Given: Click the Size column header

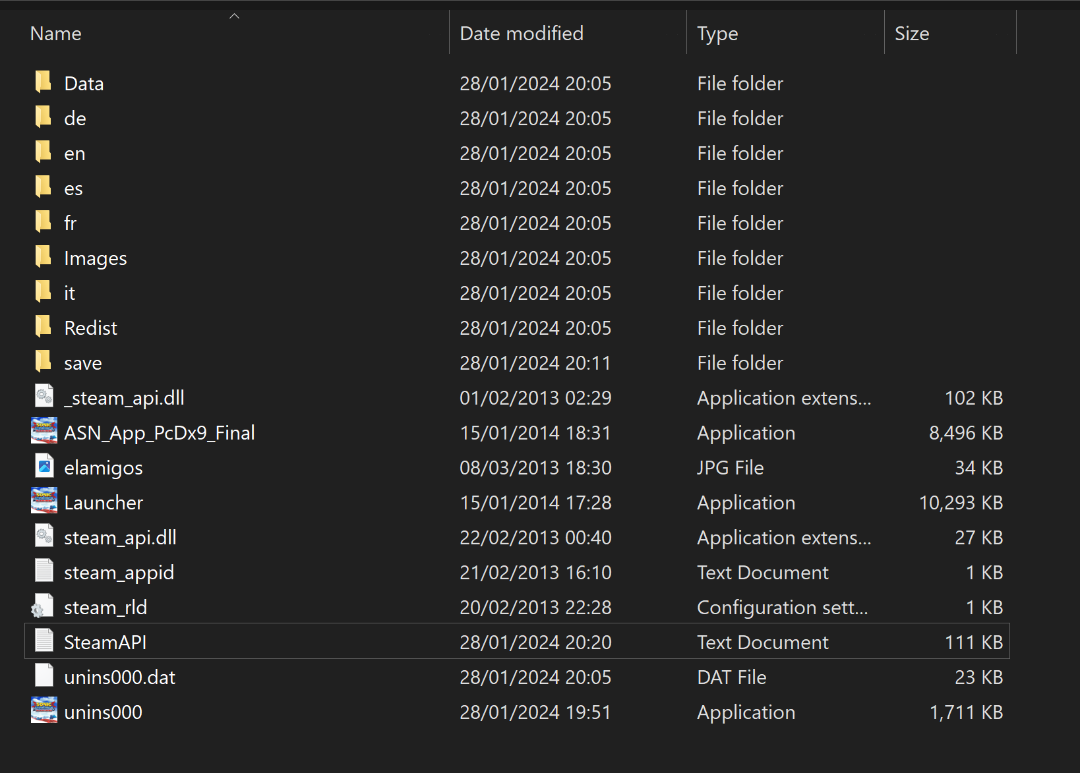Looking at the screenshot, I should [x=911, y=33].
